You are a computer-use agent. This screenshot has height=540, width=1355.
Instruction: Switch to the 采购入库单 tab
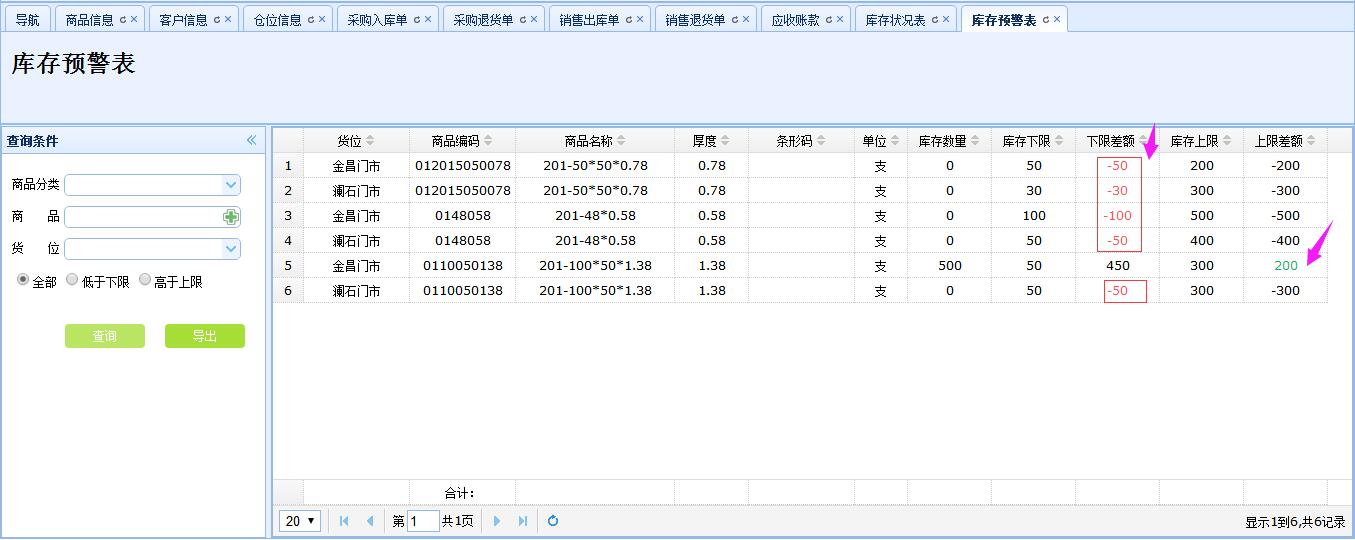tap(377, 20)
